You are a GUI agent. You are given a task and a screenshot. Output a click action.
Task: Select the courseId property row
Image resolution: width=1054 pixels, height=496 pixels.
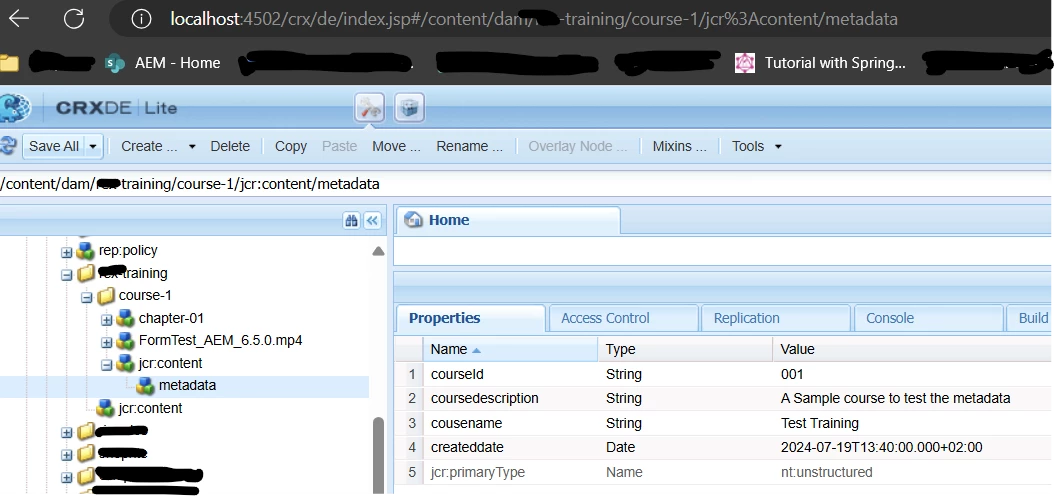(725, 374)
